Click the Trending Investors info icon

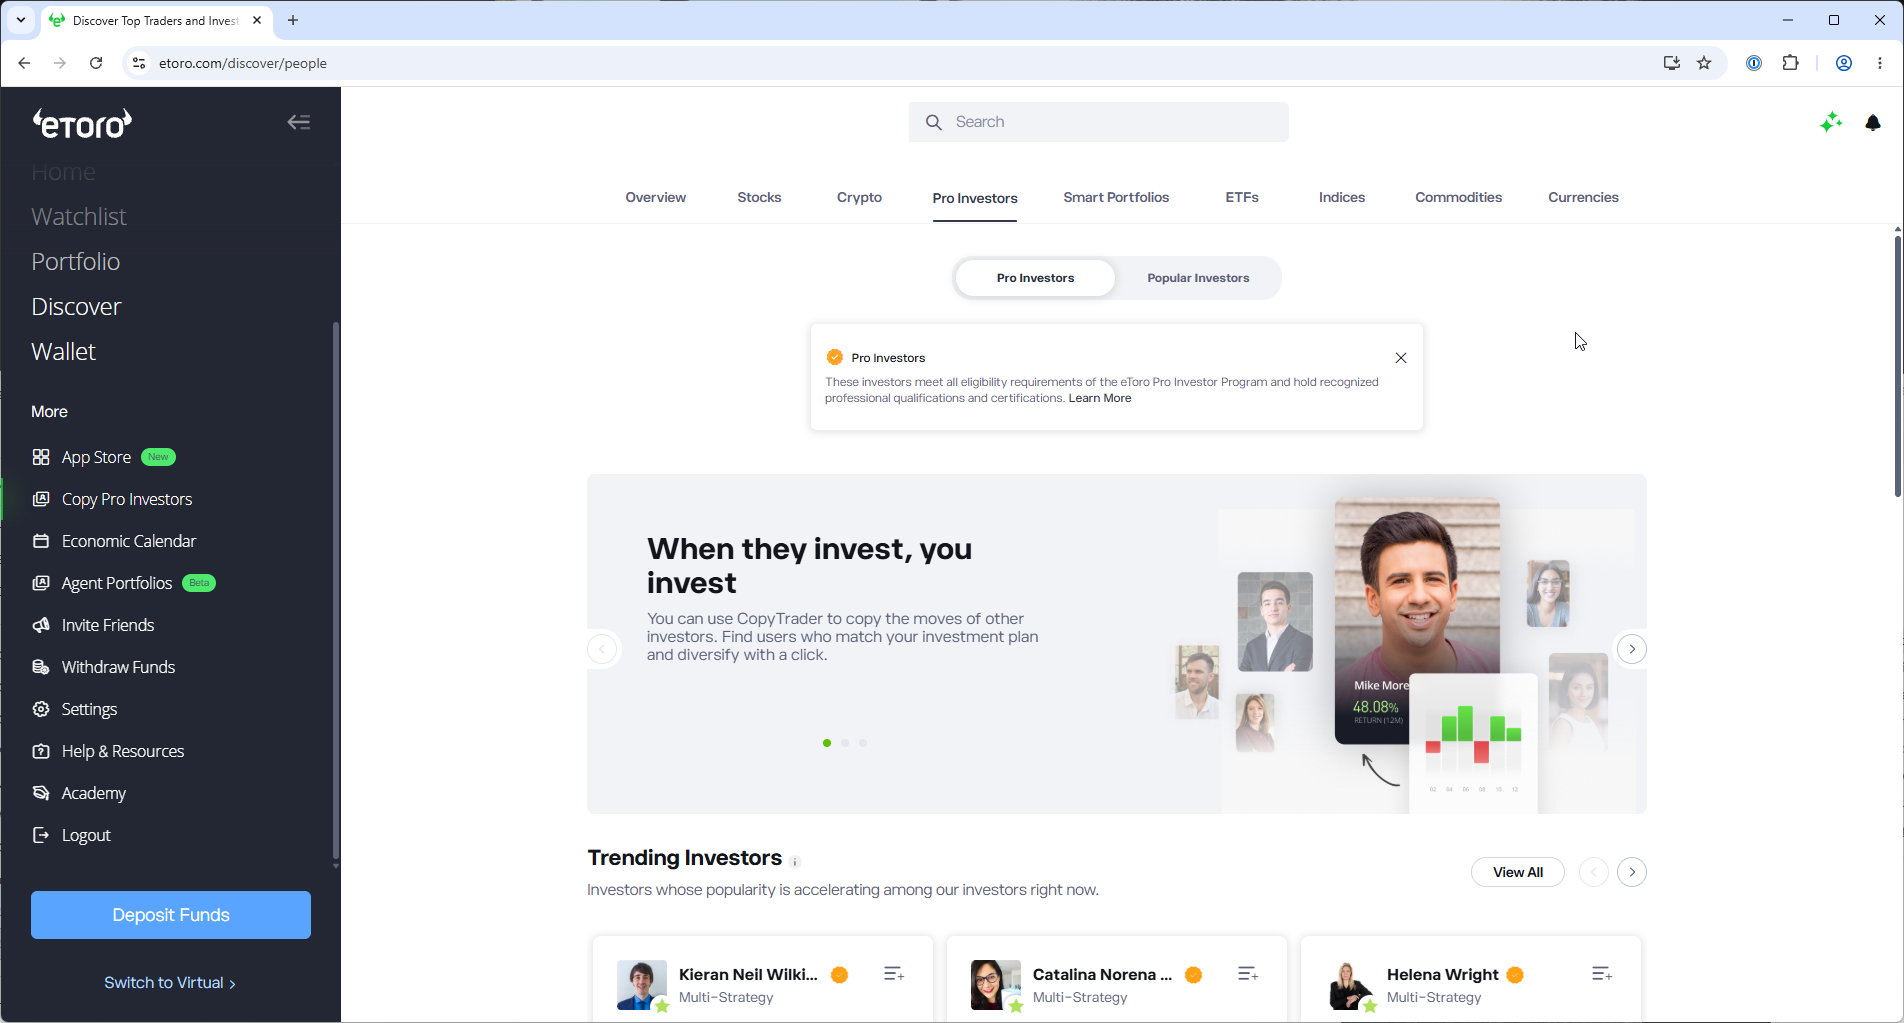(x=795, y=861)
